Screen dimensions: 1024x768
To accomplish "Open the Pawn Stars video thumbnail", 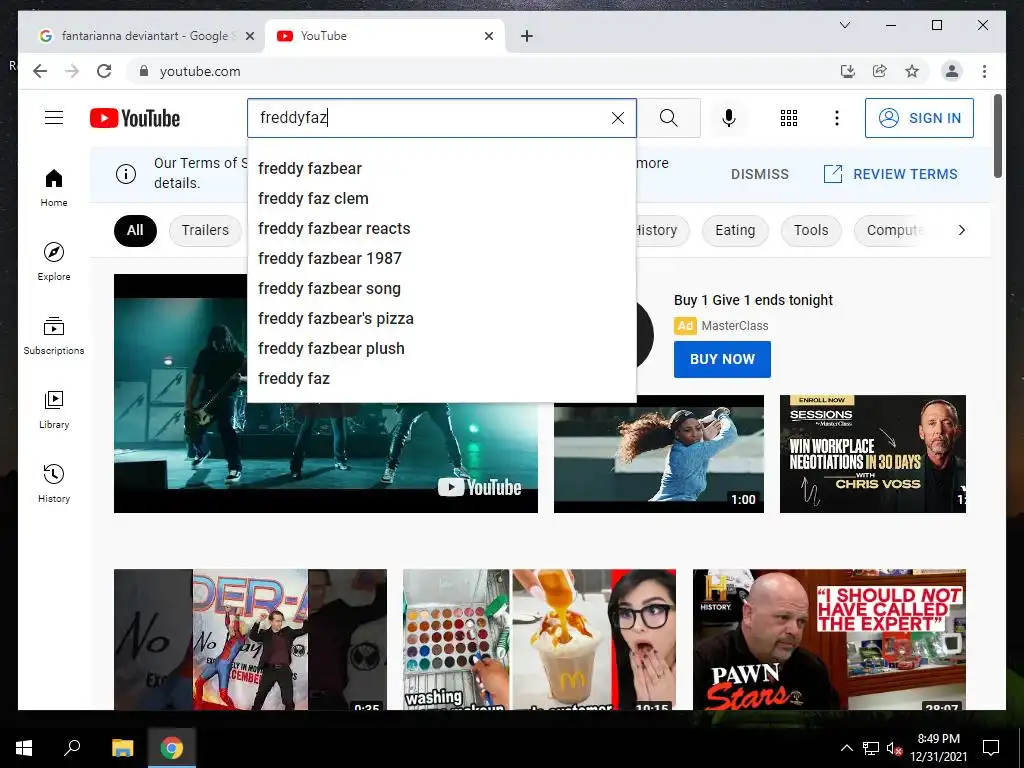I will [x=829, y=639].
